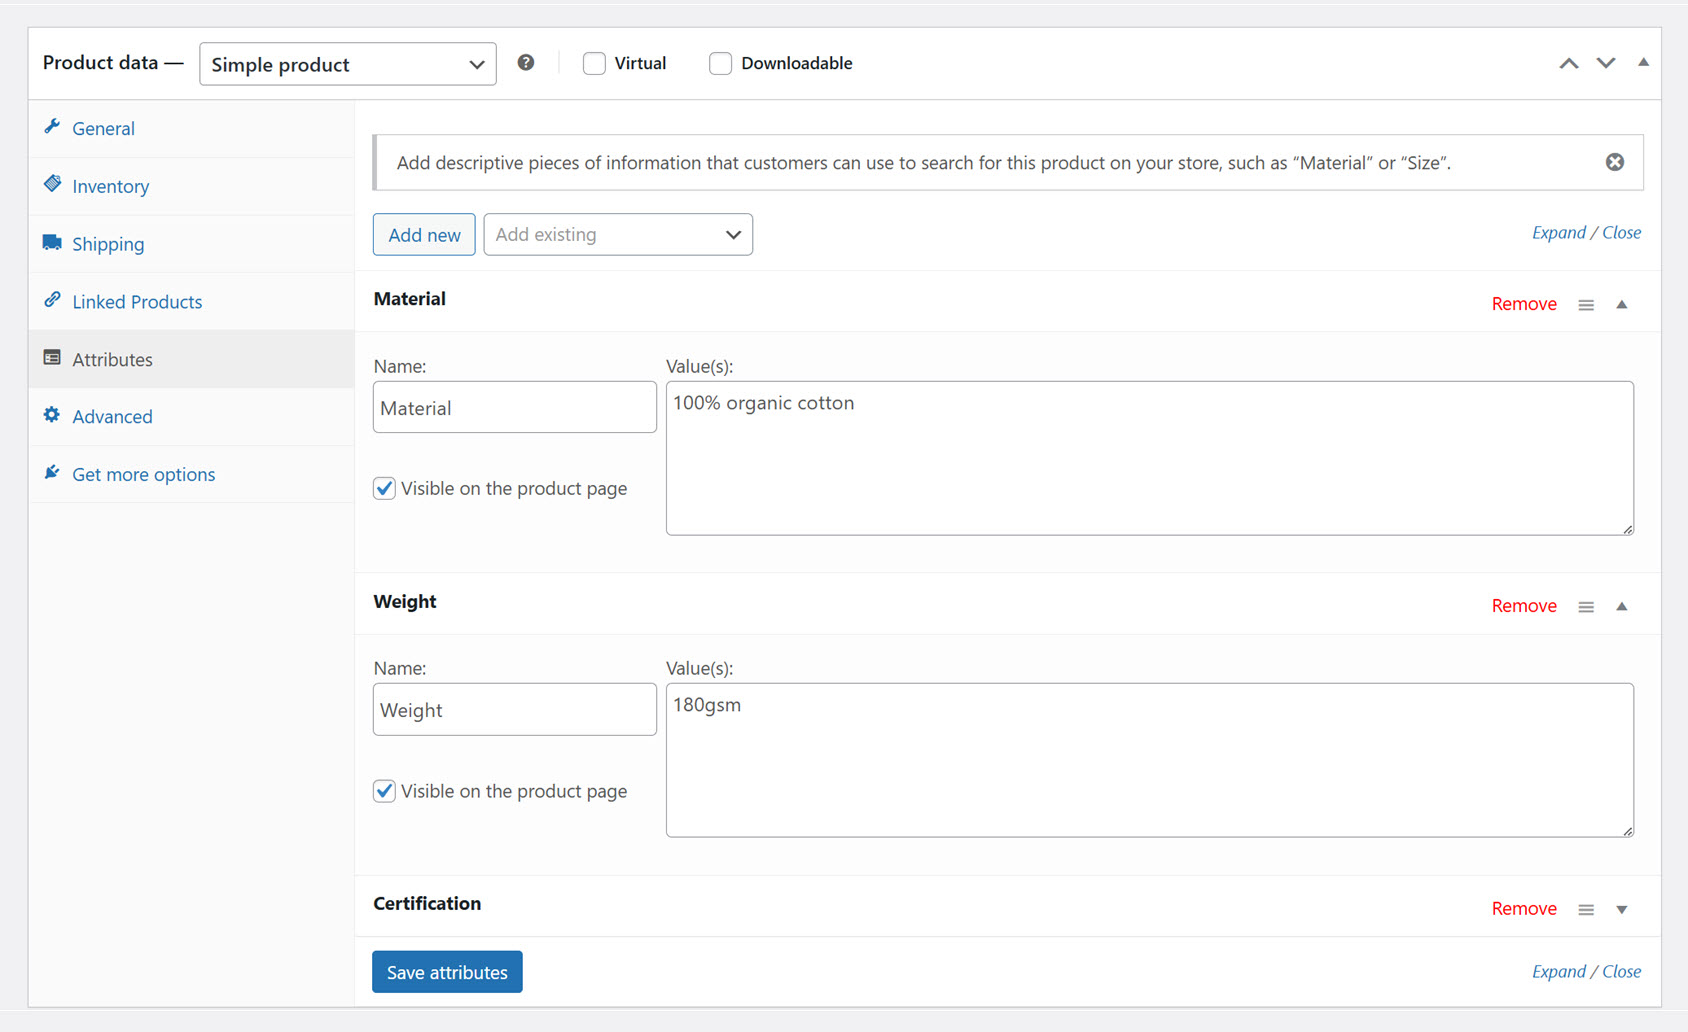Click the gear icon beside Advanced
This screenshot has width=1688, height=1032.
coord(53,416)
